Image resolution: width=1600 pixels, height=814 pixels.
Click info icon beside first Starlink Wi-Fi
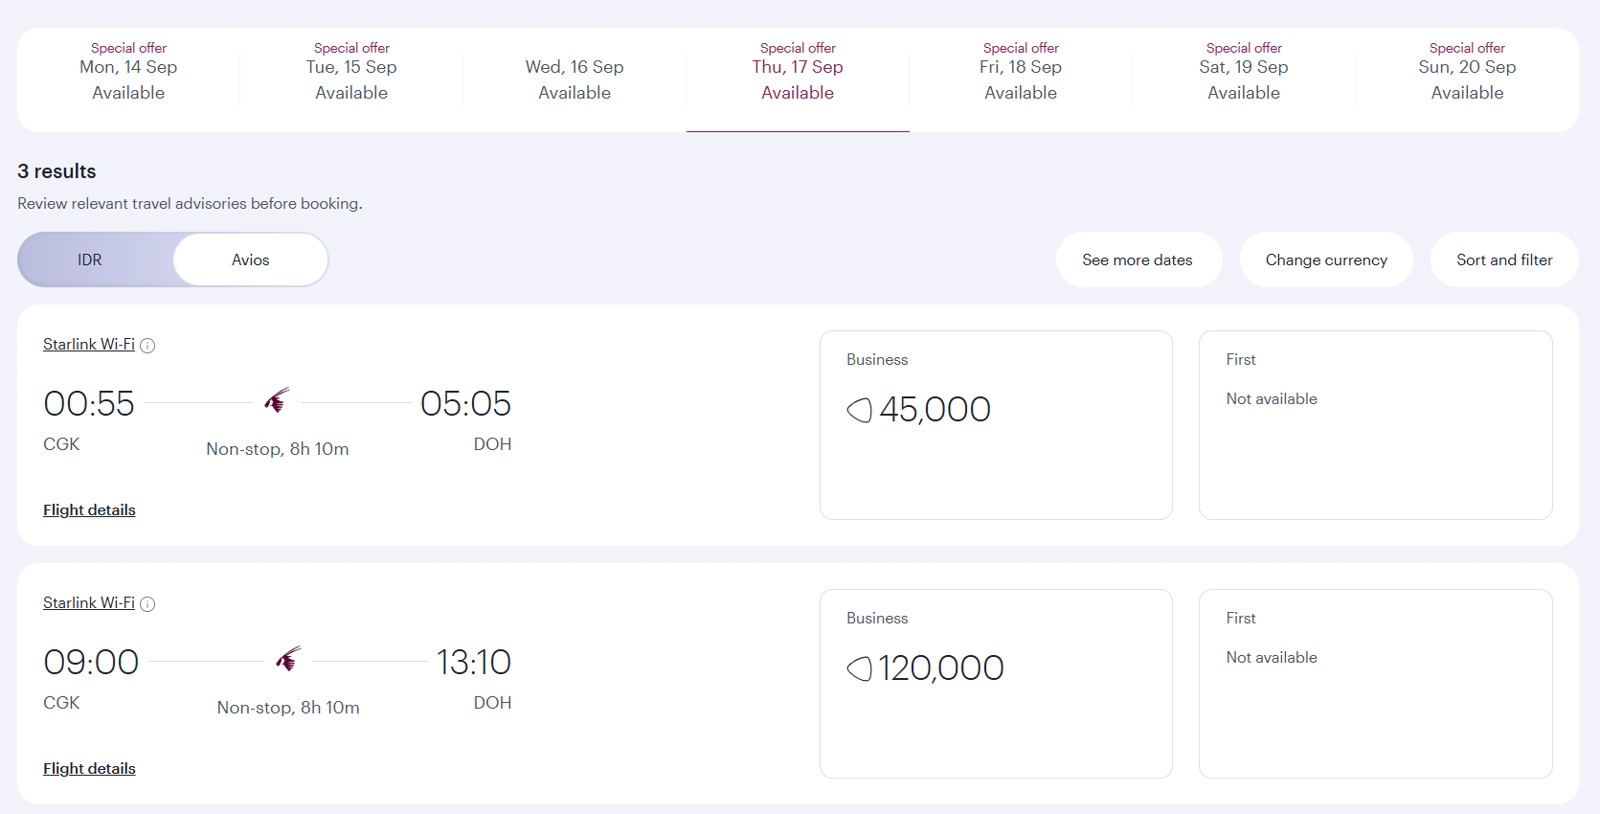[147, 345]
